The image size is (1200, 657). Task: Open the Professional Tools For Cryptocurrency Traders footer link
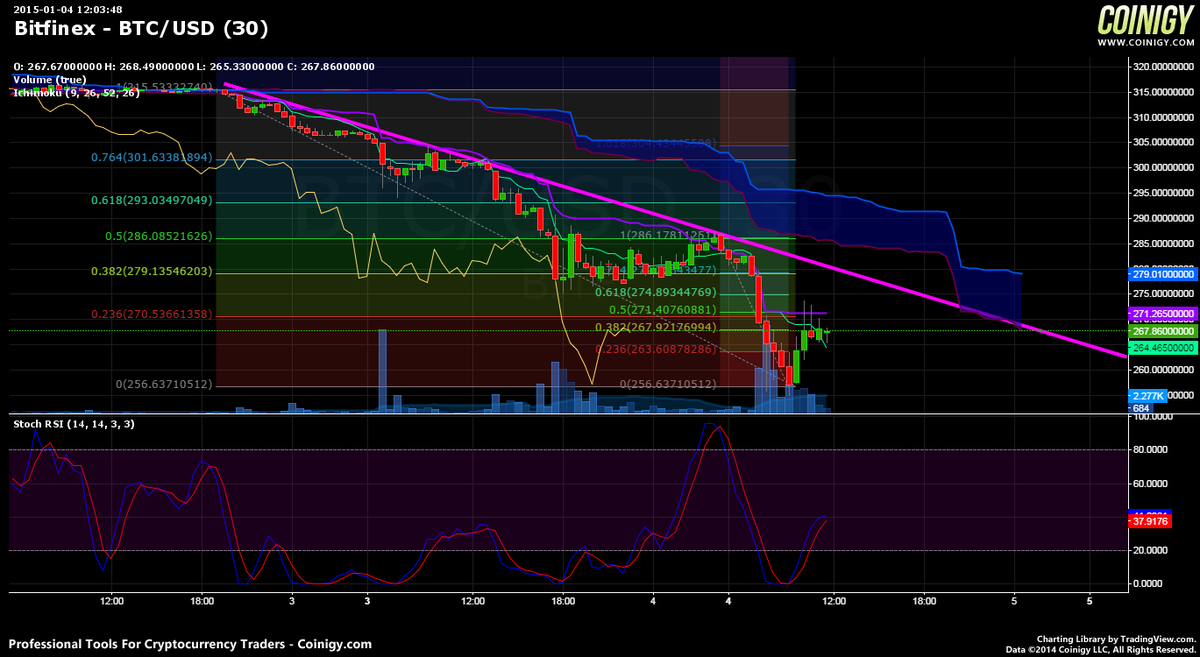click(190, 644)
